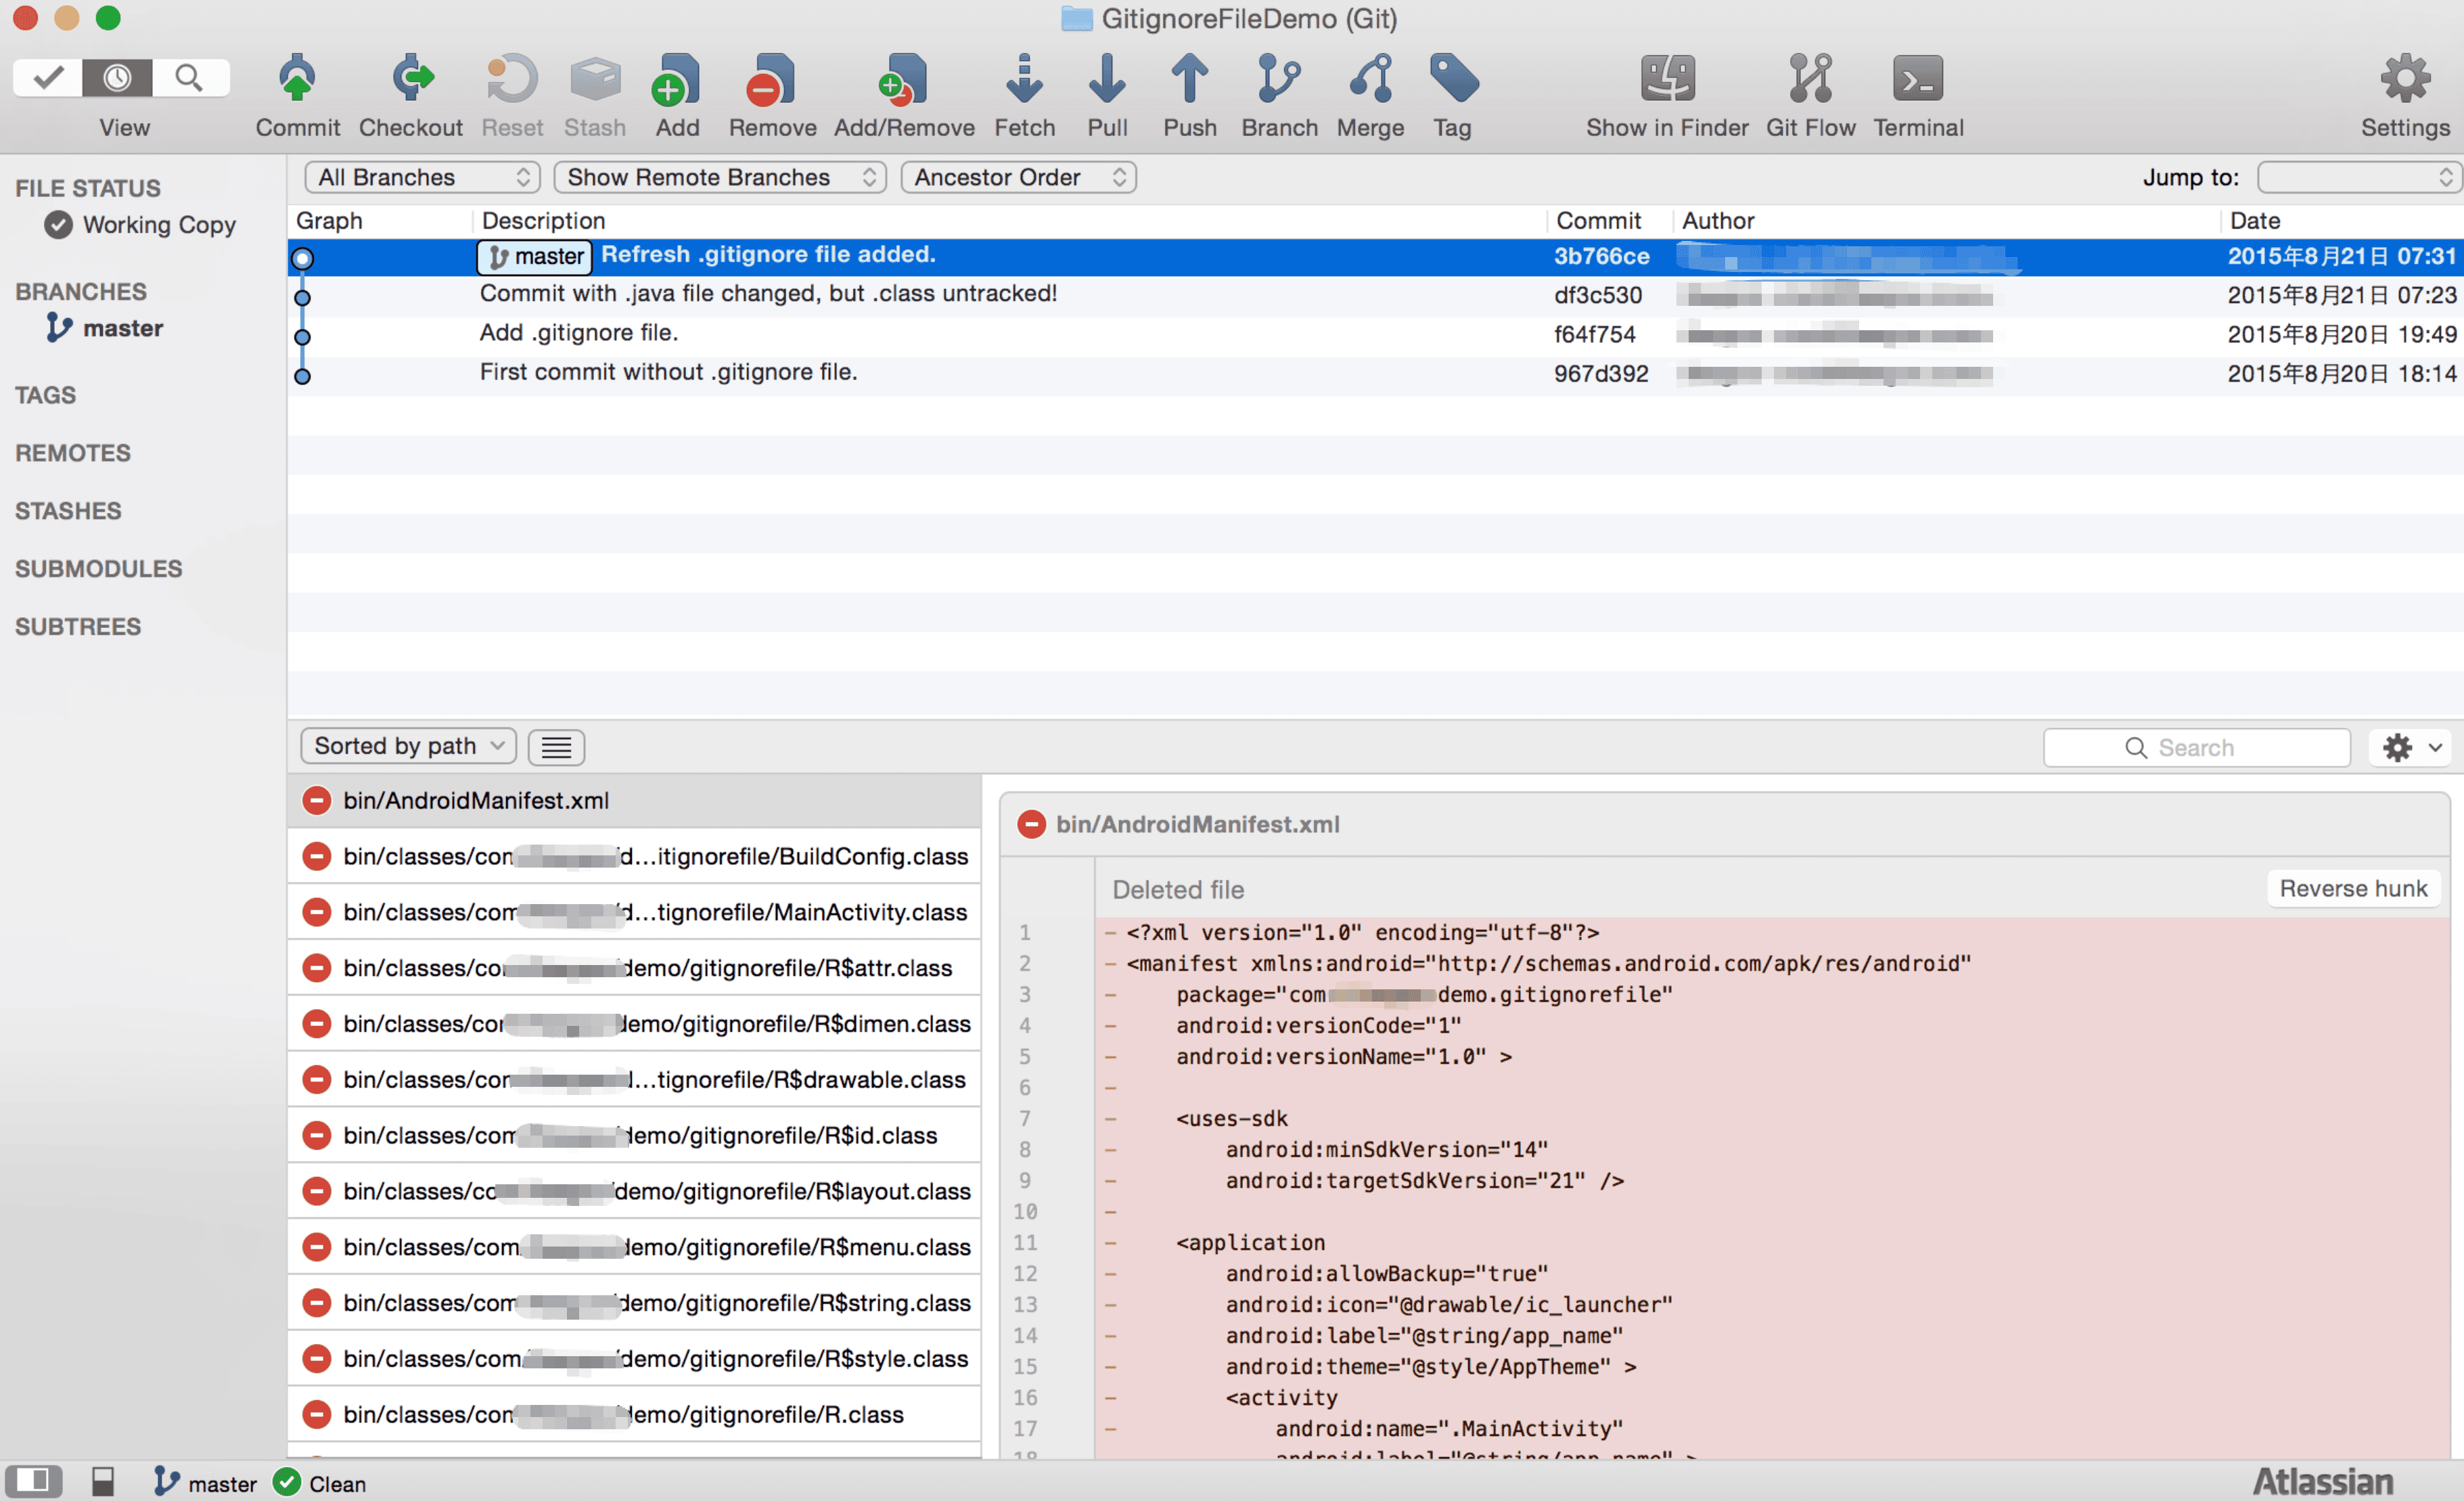Click the green Clean status icon
The image size is (2464, 1501).
pos(286,1482)
